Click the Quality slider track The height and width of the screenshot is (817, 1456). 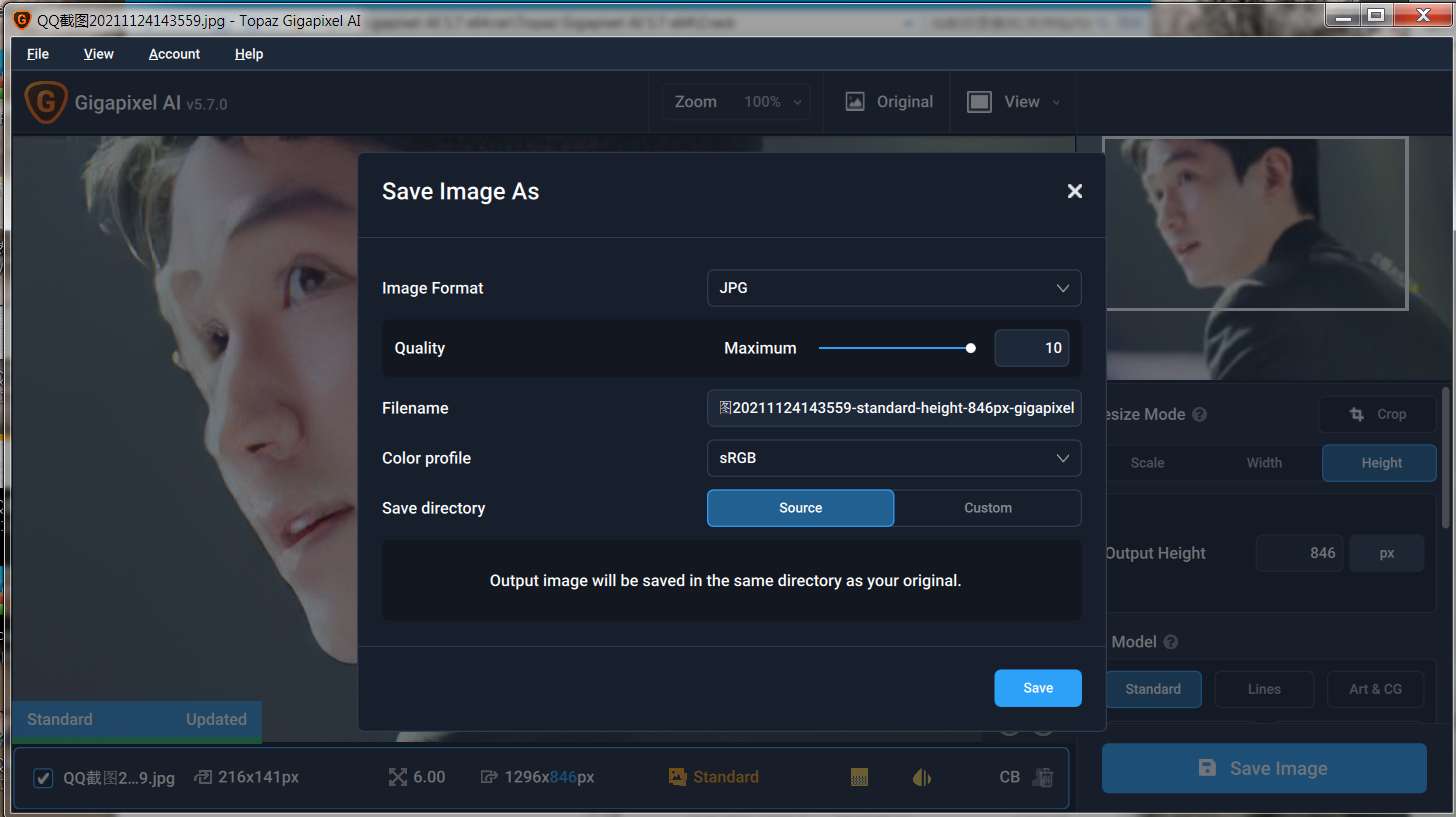tap(895, 348)
